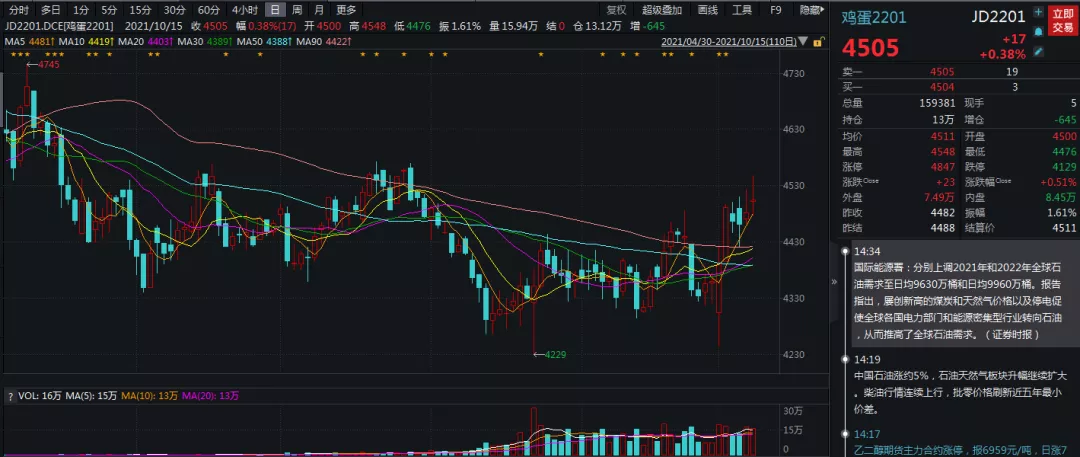1080x457 pixels.
Task: Open the 更多 timeframes dropdown
Action: click(x=346, y=9)
